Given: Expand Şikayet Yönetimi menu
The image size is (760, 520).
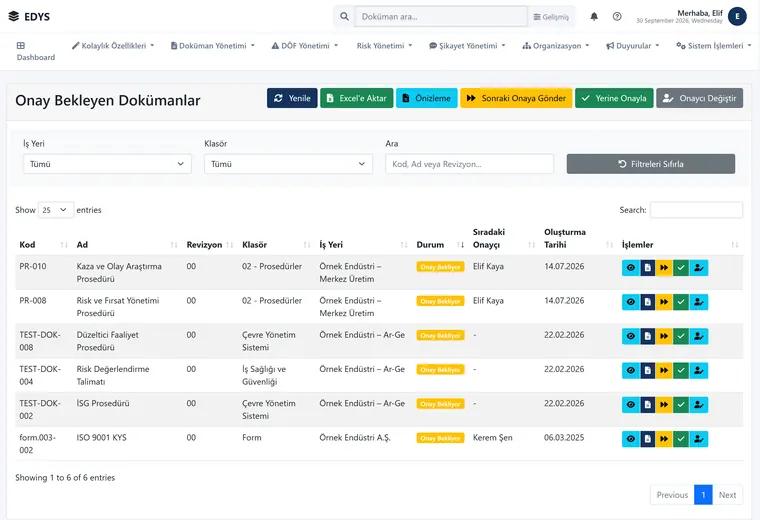Looking at the screenshot, I should click(x=467, y=46).
